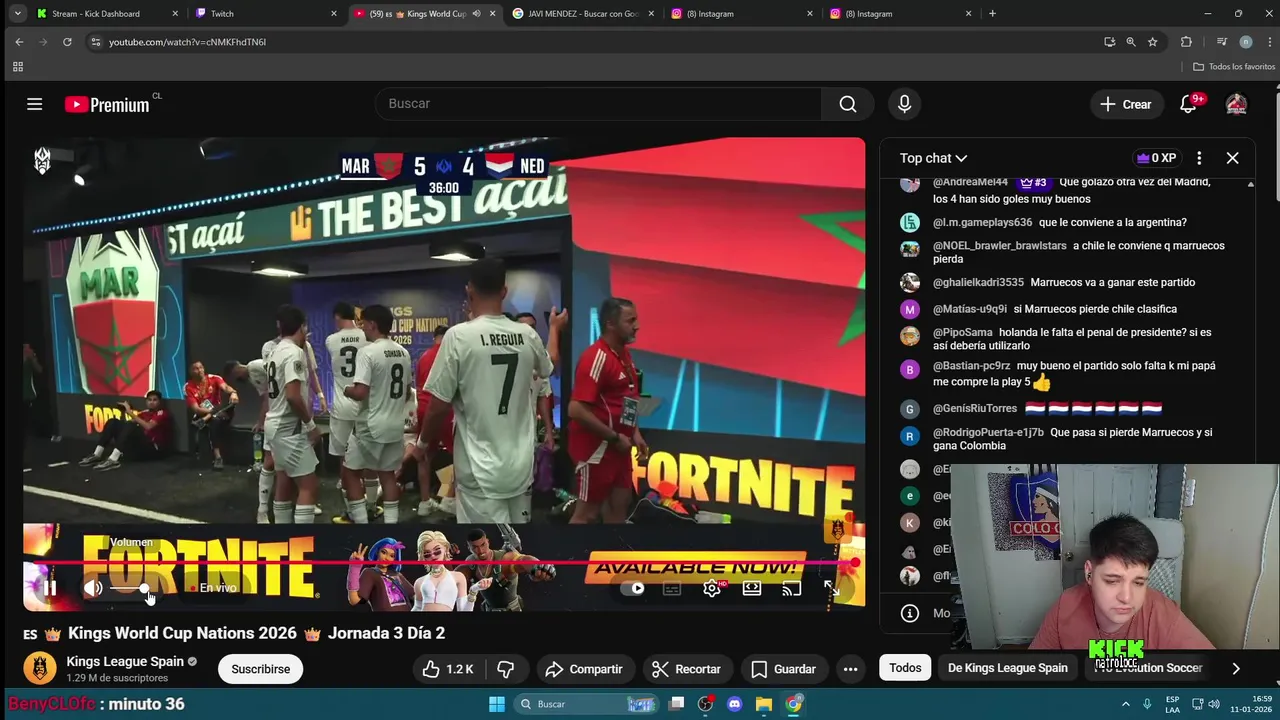Image resolution: width=1280 pixels, height=720 pixels.
Task: Open the Windows Start menu
Action: tap(497, 704)
